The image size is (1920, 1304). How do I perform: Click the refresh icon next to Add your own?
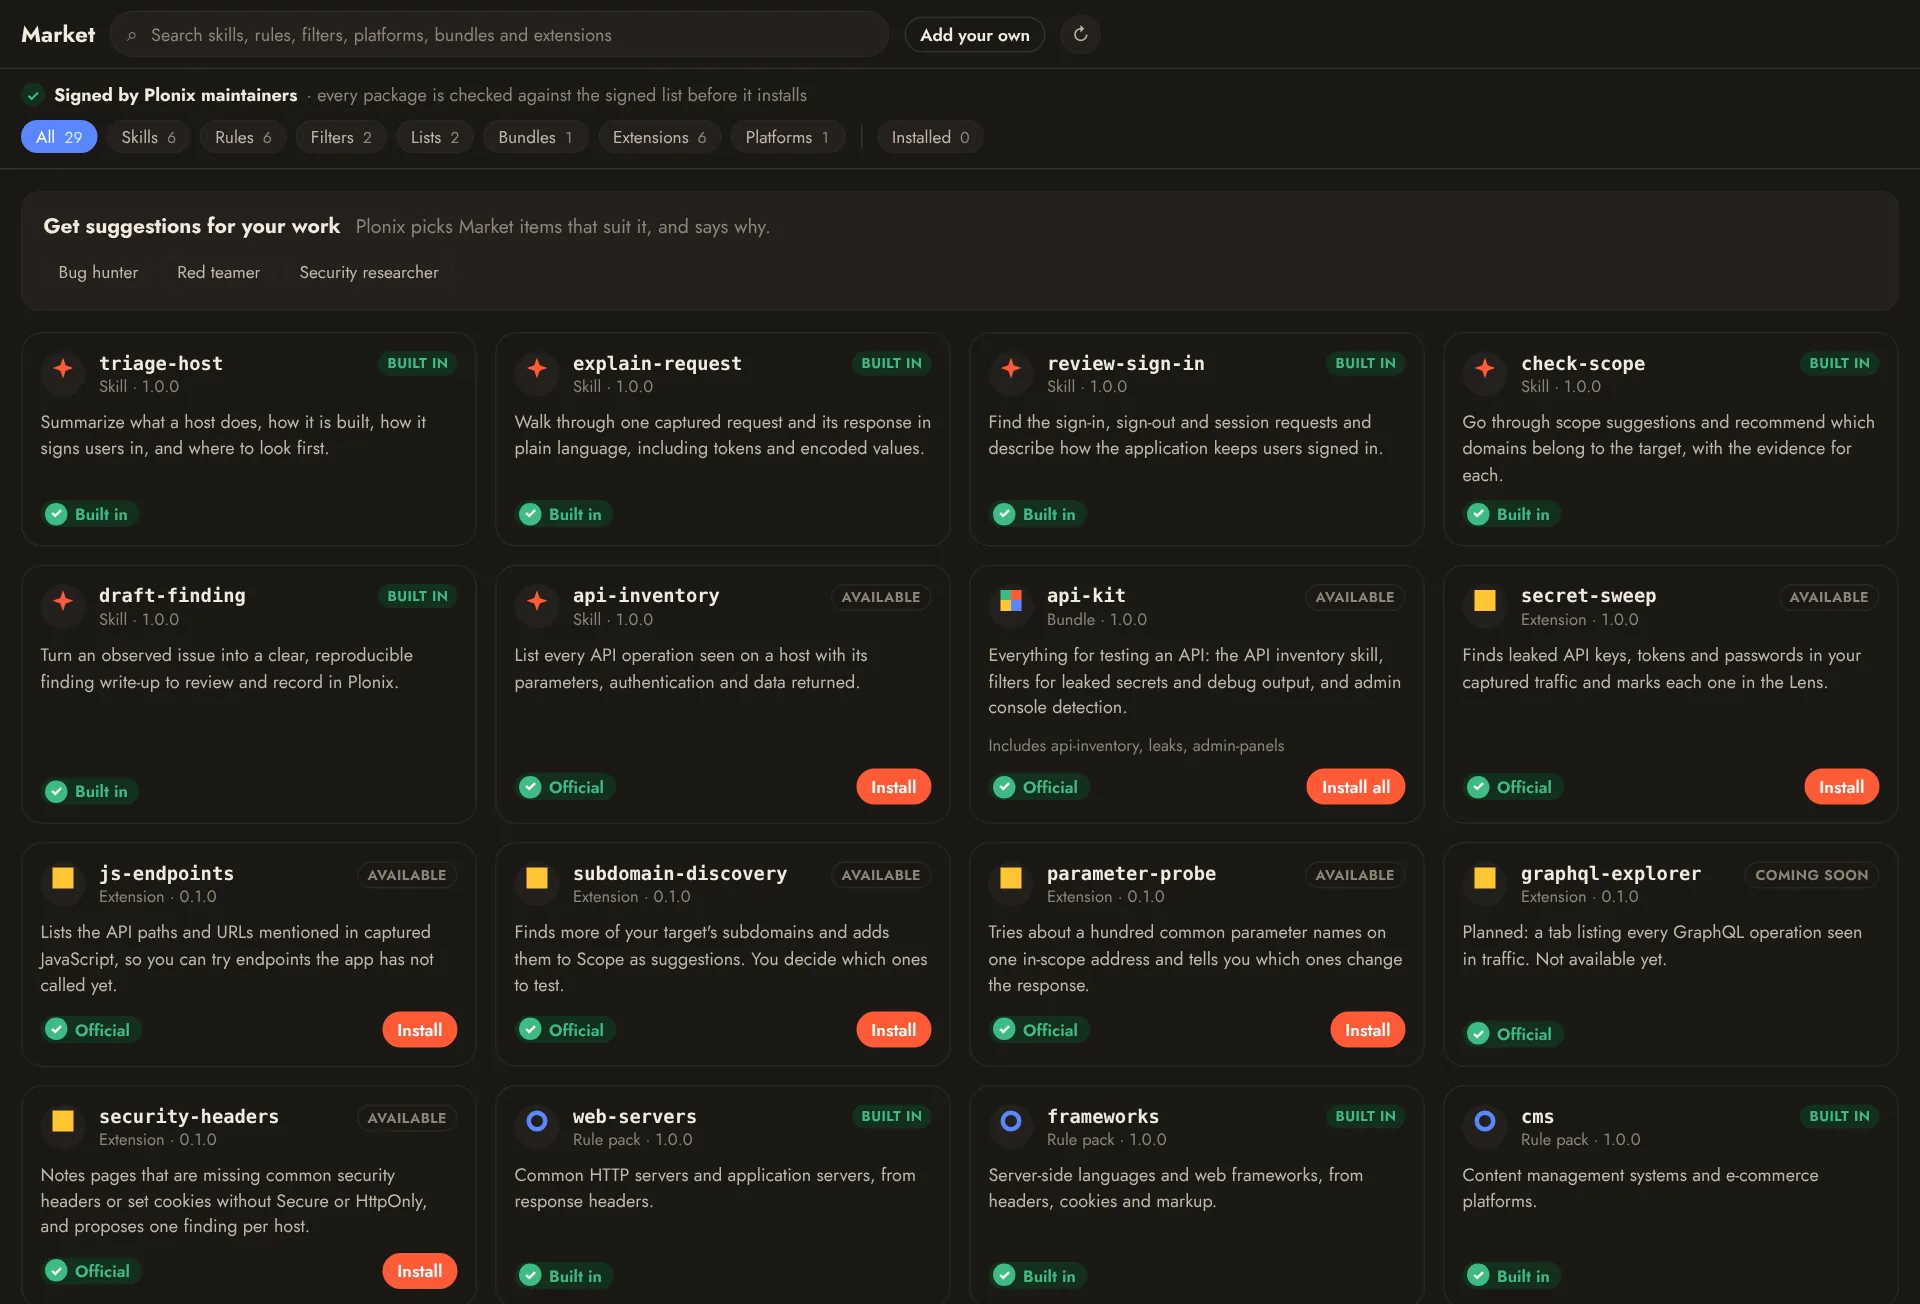click(x=1080, y=35)
